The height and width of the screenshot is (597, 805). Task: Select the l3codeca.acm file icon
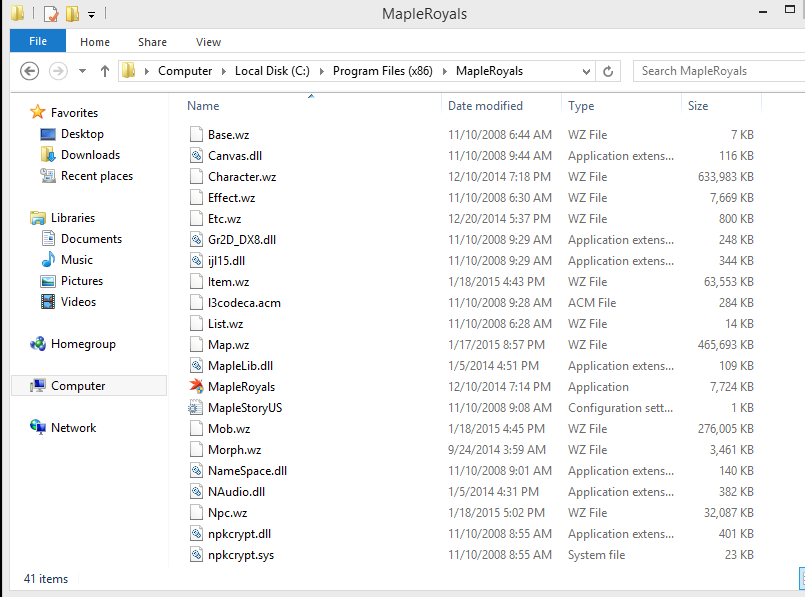(x=196, y=303)
